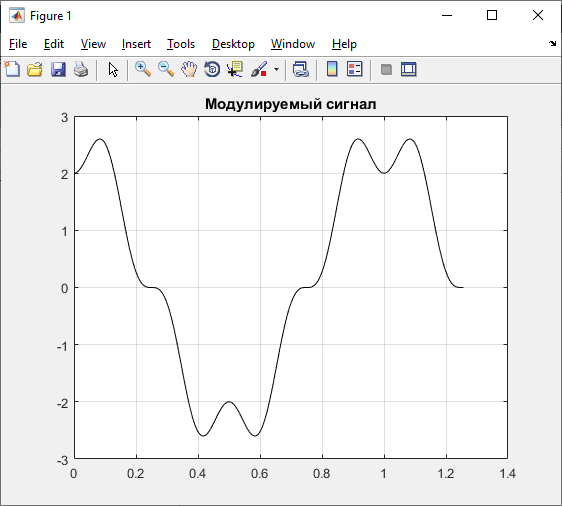Click the New Figure icon
562x506 pixels.
click(13, 69)
